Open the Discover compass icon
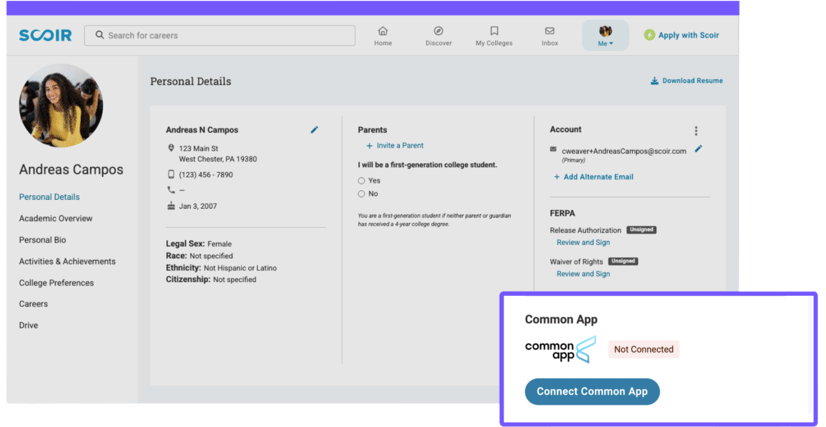Screen dimensions: 826x427 click(438, 32)
